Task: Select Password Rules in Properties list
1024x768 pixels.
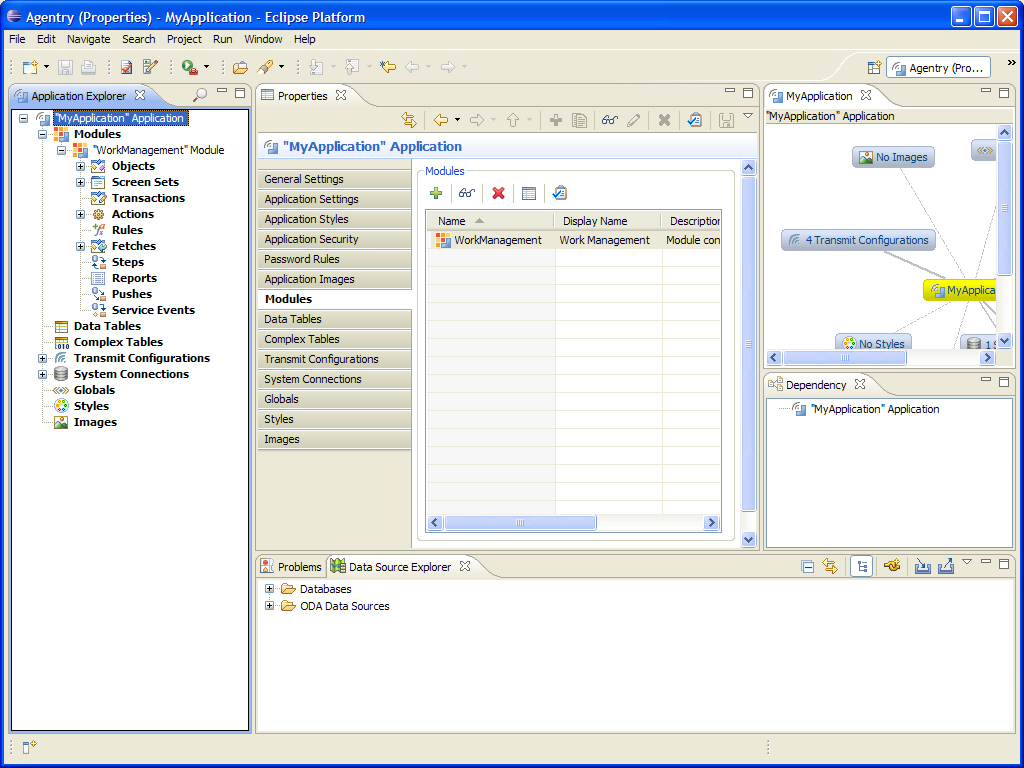Action: [x=334, y=259]
